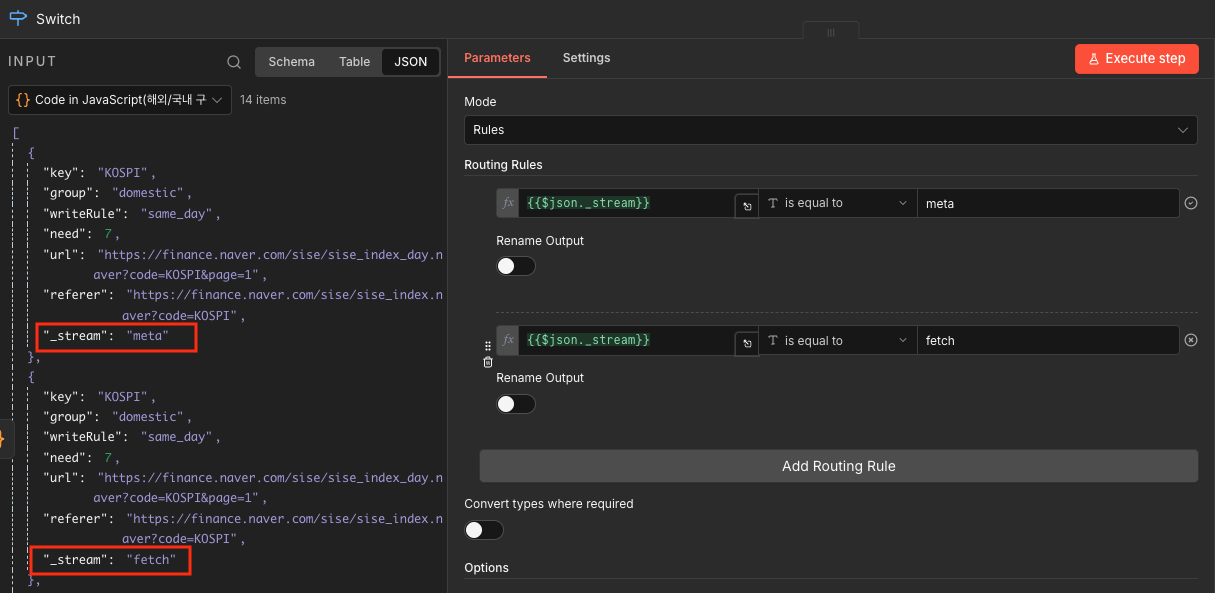Grab the drag handle of the fetch rule
Viewport: 1215px width, 593px height.
488,344
